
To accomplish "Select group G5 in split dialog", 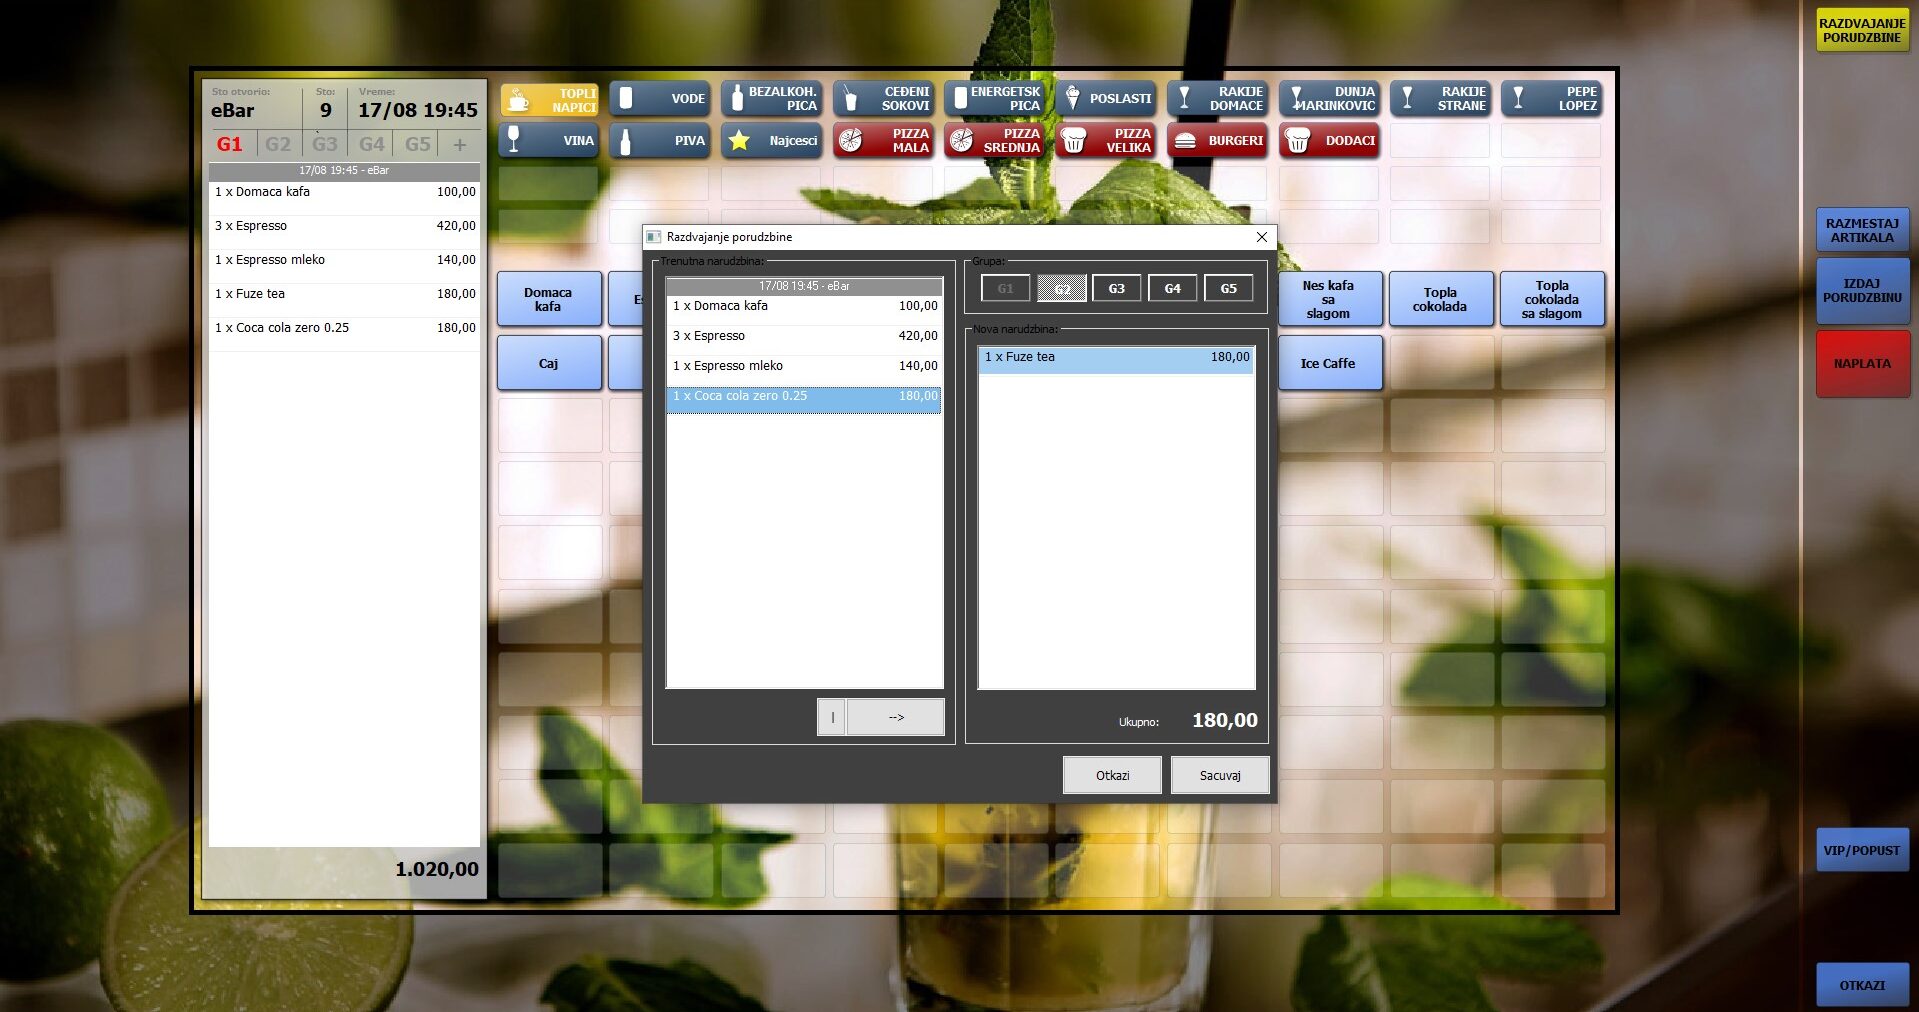I will pyautogui.click(x=1228, y=289).
